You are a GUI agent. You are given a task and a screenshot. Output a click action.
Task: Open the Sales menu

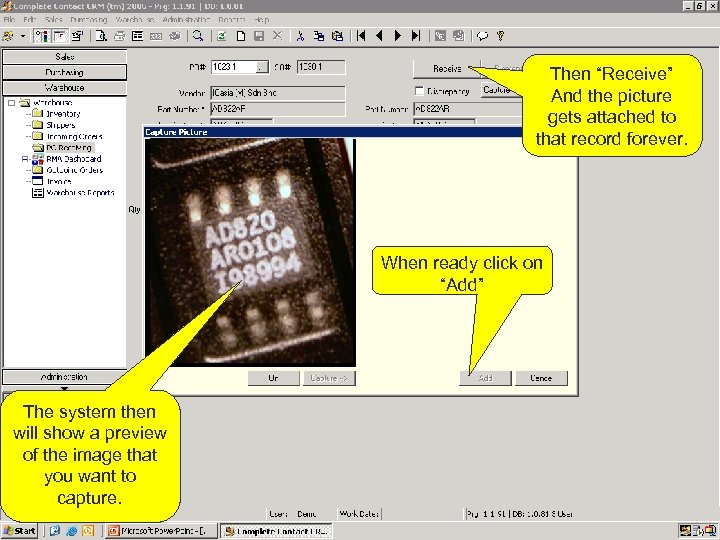(x=53, y=20)
